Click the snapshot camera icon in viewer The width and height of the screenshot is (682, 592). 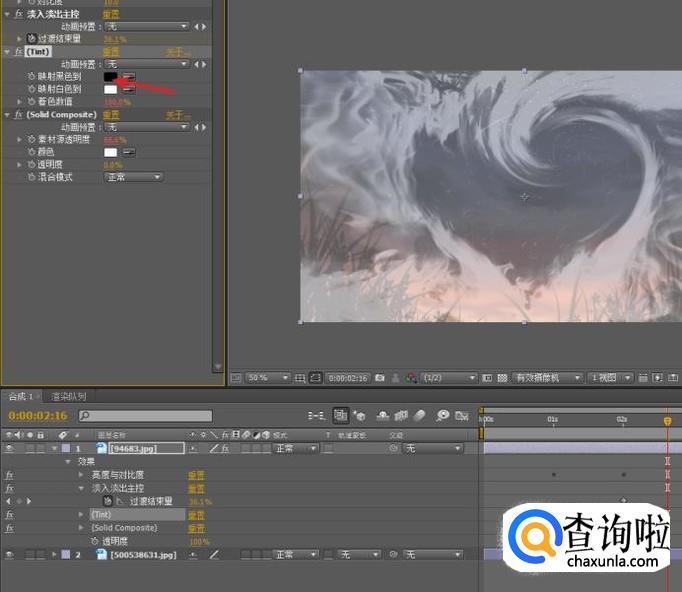coord(380,378)
